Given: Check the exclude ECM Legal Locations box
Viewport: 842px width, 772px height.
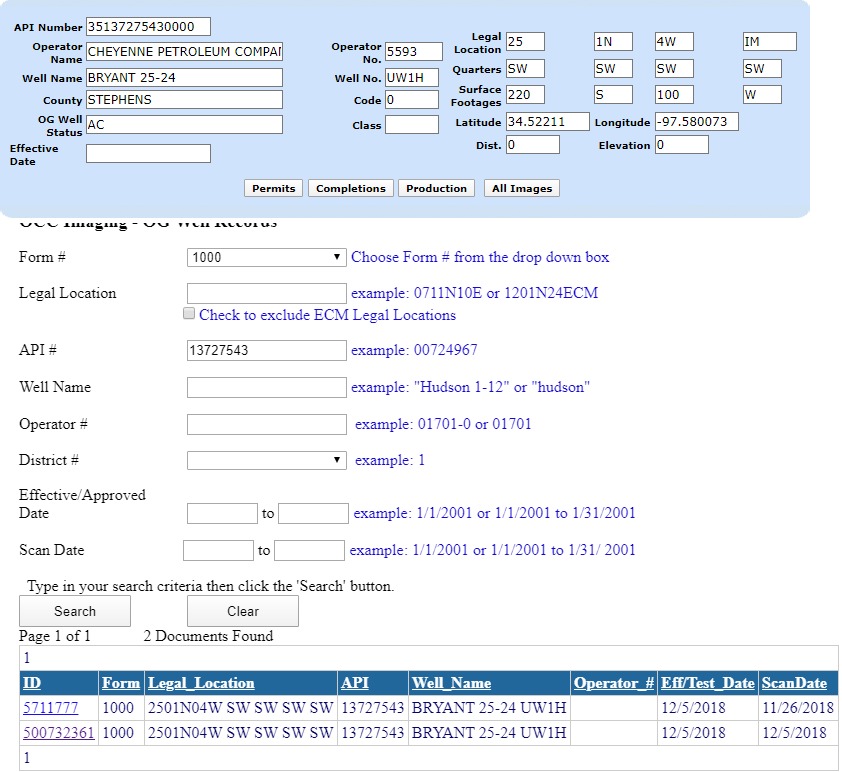Looking at the screenshot, I should pos(190,314).
